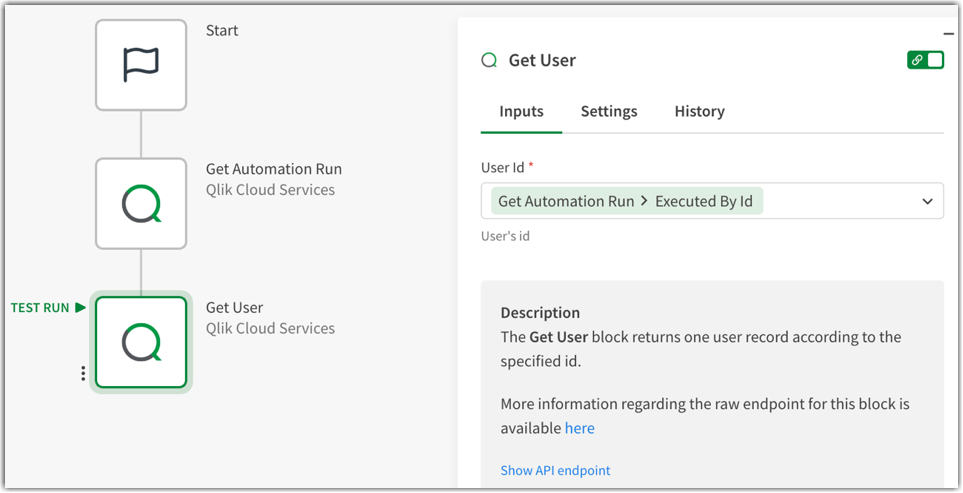This screenshot has width=963, height=493.
Task: Minimize the Get User panel with the dash icon
Action: tap(948, 34)
